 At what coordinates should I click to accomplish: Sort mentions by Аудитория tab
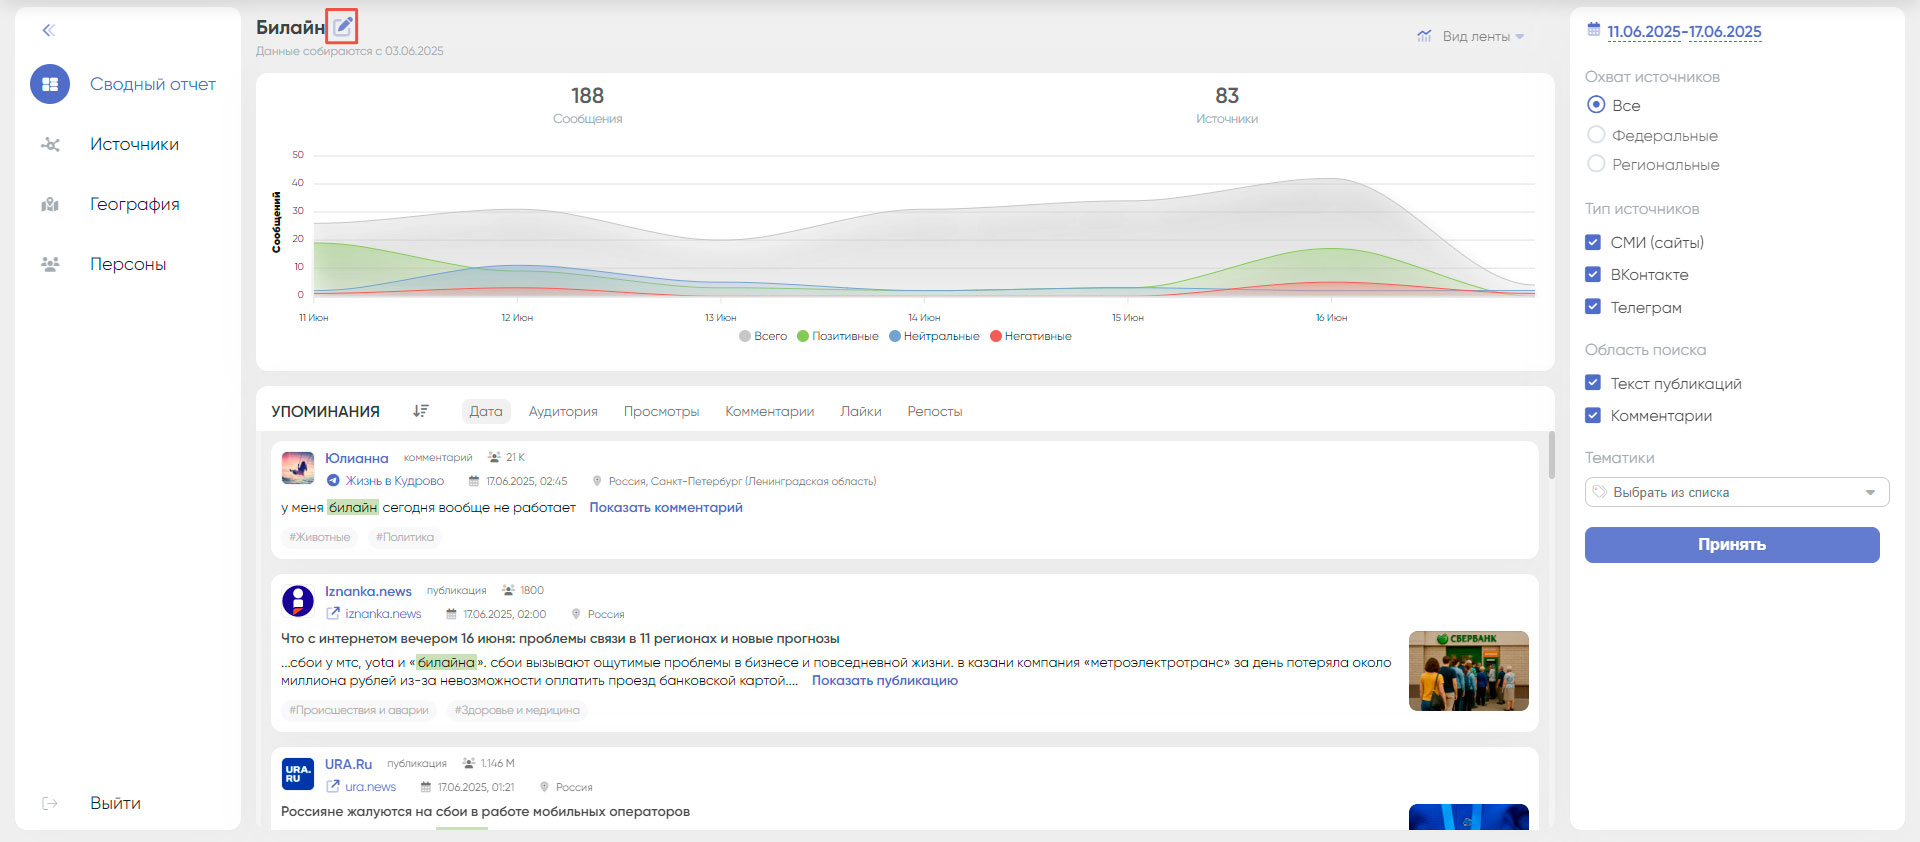tap(563, 411)
